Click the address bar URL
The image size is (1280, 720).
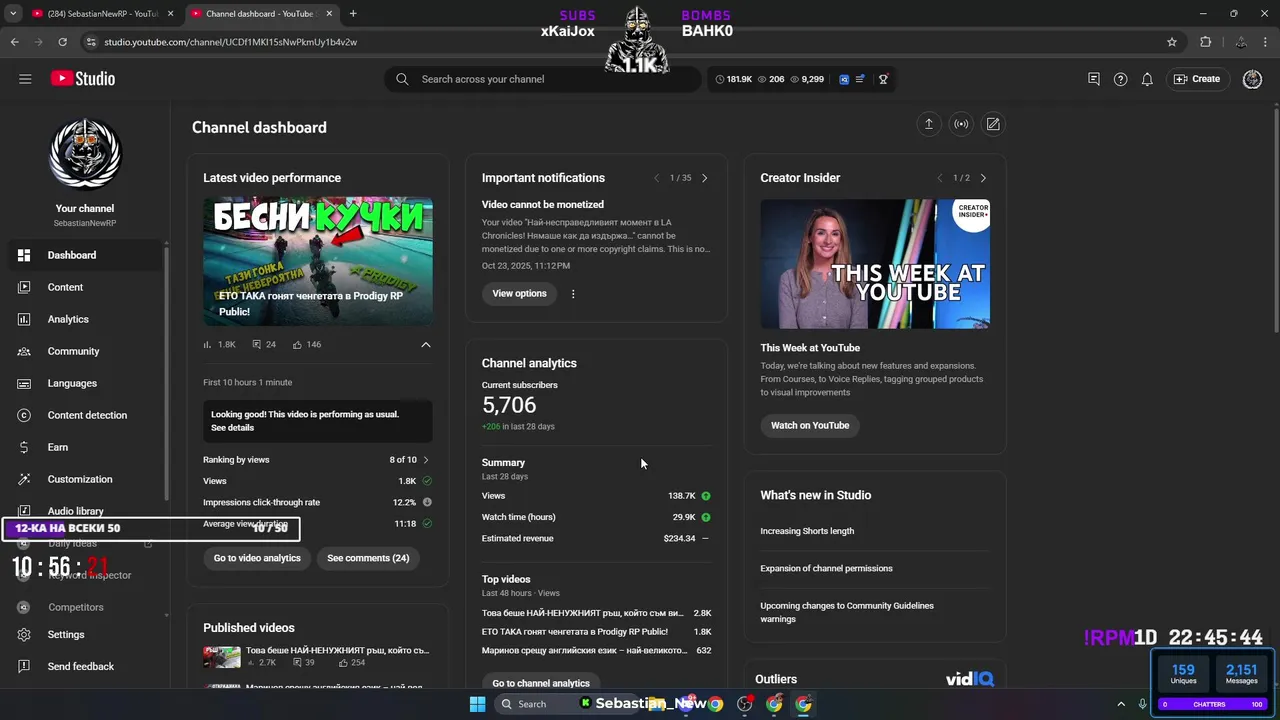[230, 42]
